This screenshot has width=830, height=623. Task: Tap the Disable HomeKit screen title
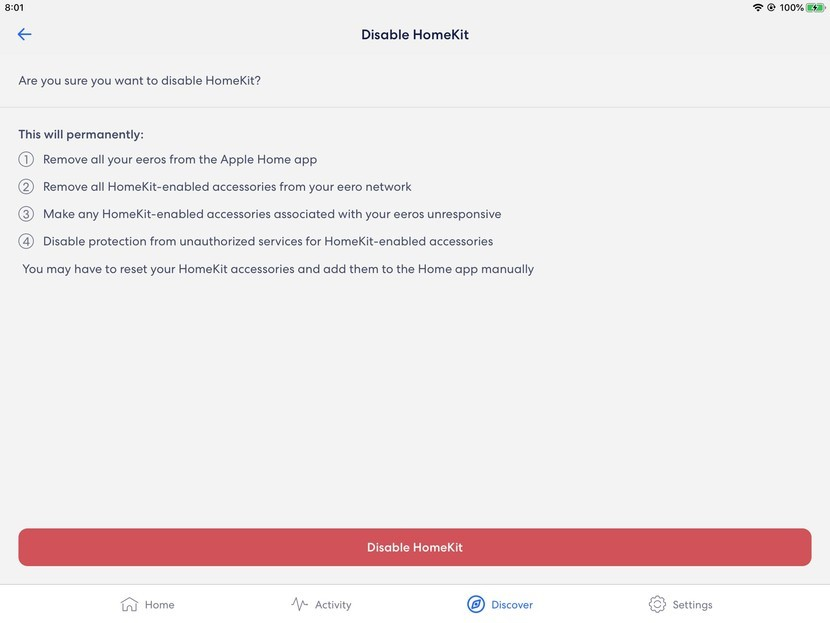pyautogui.click(x=414, y=33)
